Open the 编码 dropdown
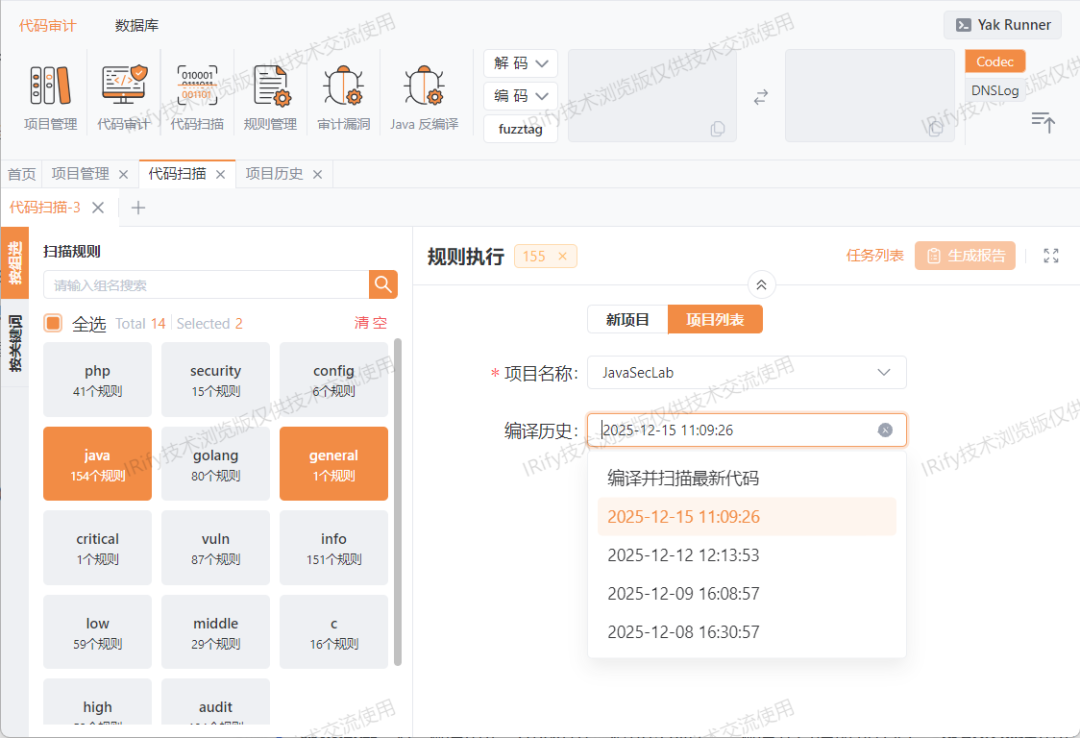The height and width of the screenshot is (738, 1080). pyautogui.click(x=520, y=96)
